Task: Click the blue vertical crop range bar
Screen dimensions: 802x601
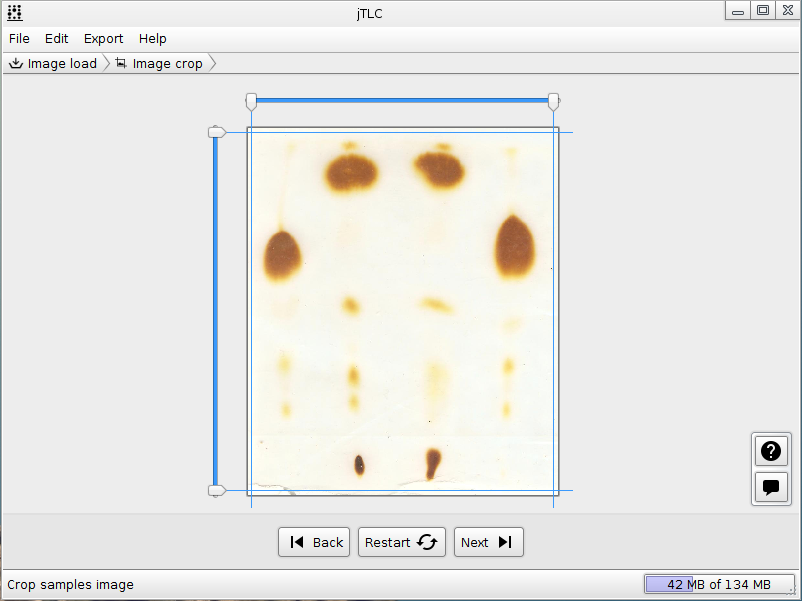Action: pyautogui.click(x=215, y=311)
